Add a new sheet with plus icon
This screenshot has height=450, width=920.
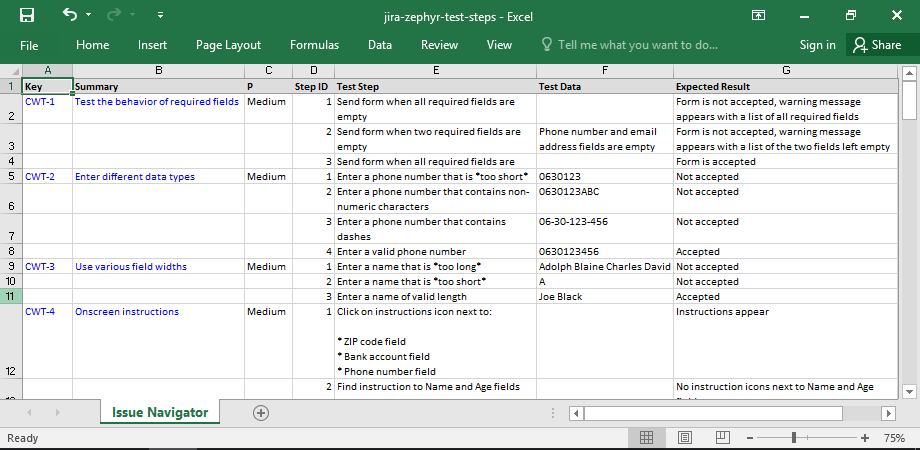[x=261, y=412]
